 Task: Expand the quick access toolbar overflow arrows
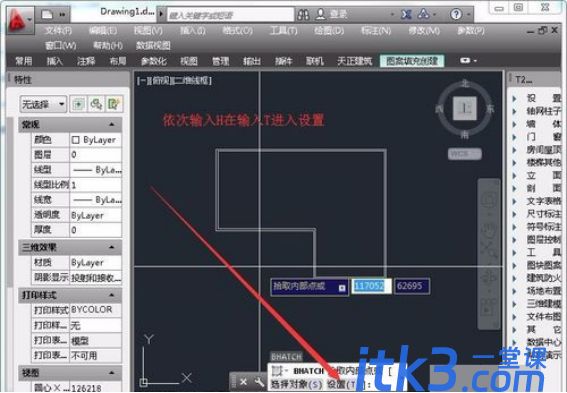[62, 14]
